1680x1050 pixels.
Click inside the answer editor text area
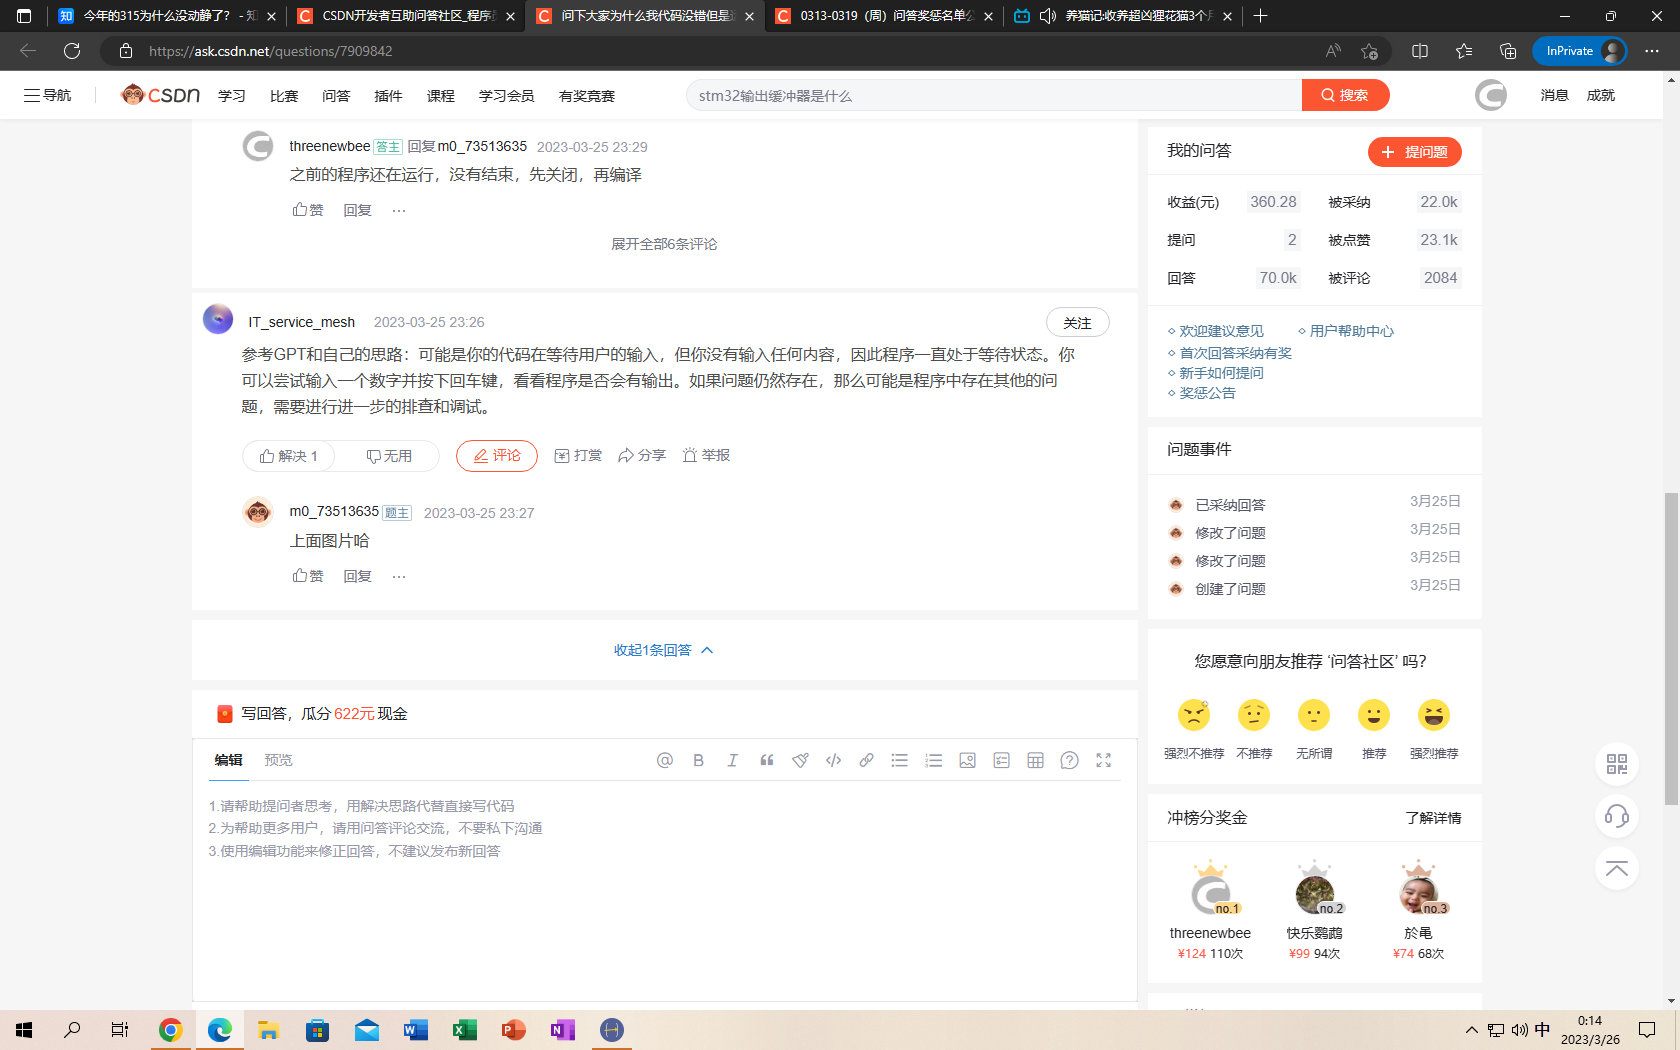(x=664, y=890)
